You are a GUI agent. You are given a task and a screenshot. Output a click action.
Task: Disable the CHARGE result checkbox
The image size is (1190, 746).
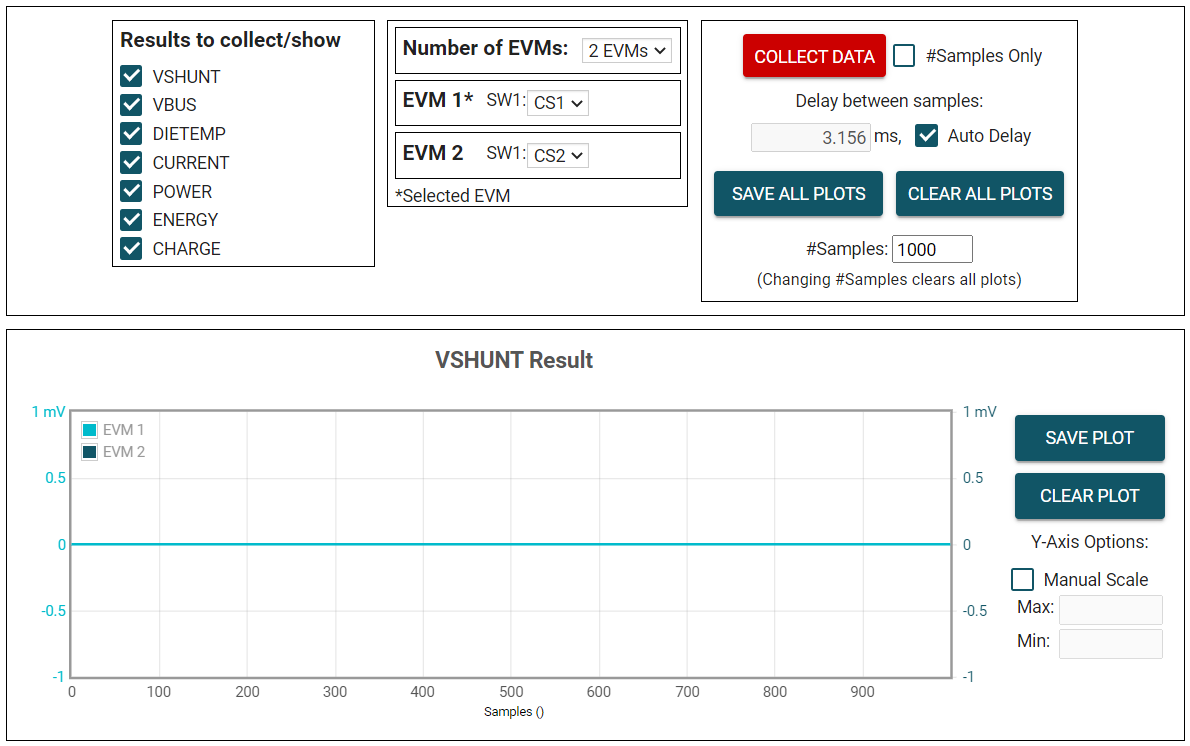click(x=131, y=249)
